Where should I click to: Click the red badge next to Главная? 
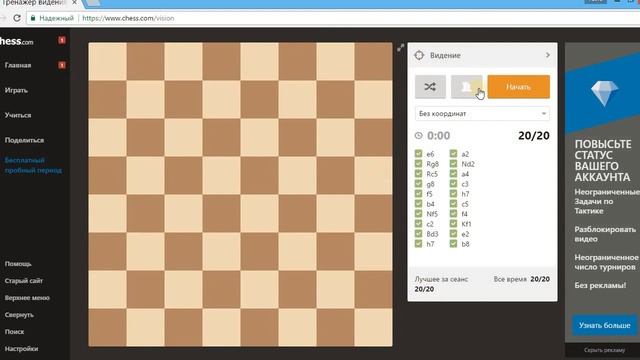[62, 65]
